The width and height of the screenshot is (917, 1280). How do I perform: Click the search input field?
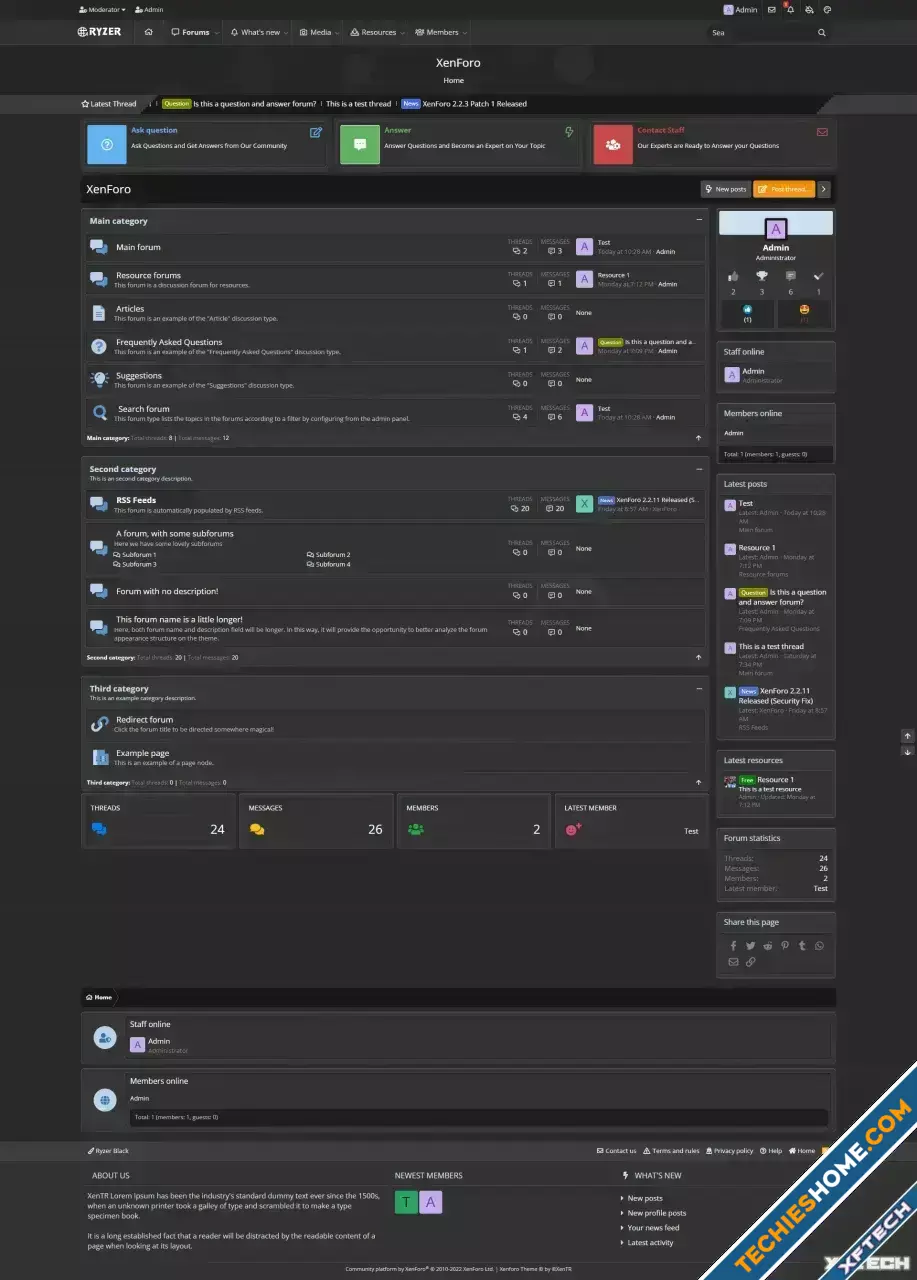tap(761, 33)
